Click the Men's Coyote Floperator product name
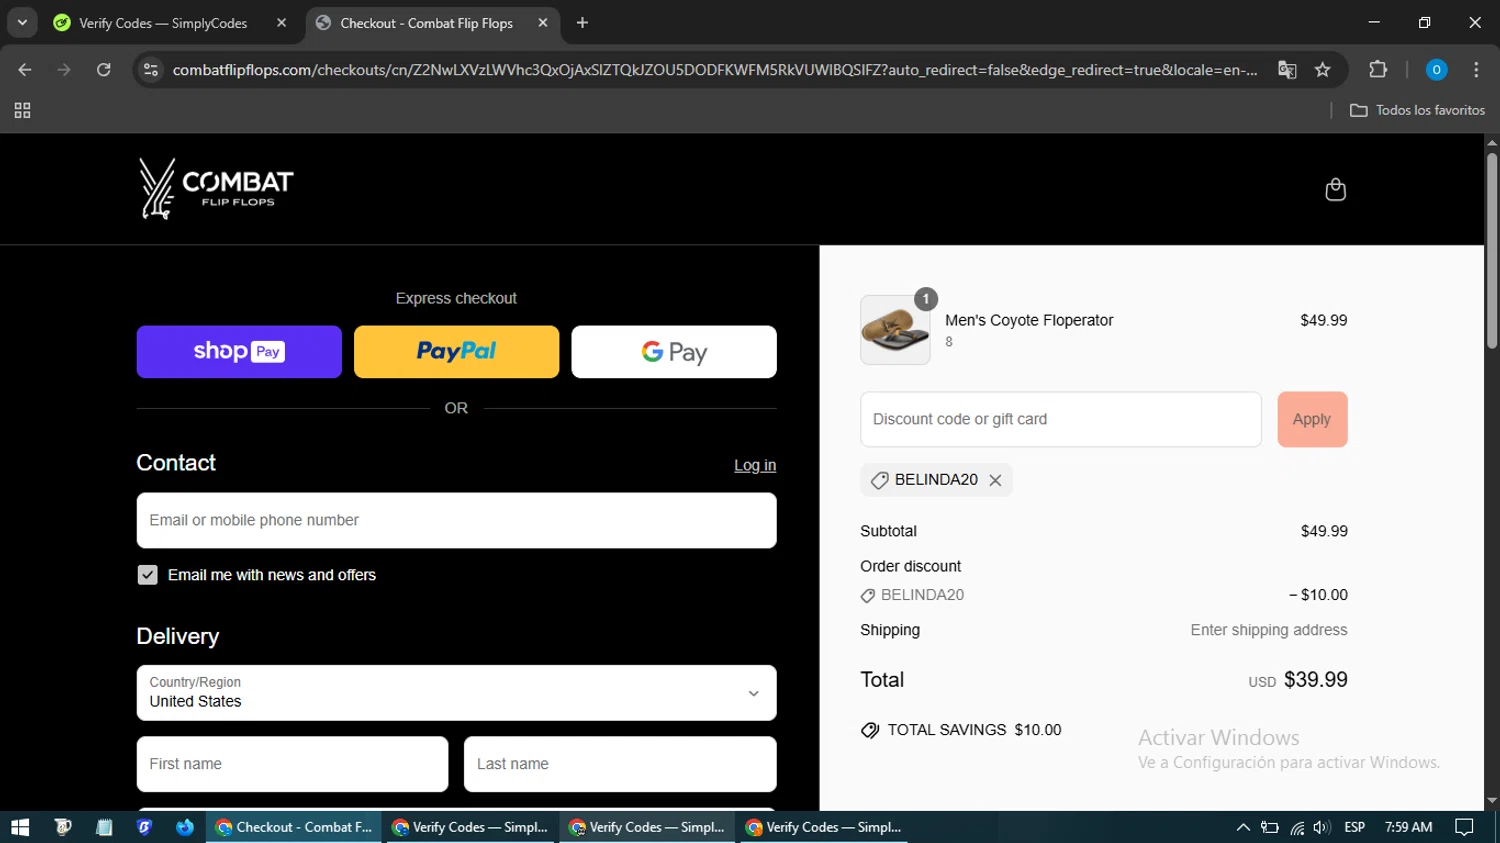This screenshot has height=843, width=1500. click(1029, 320)
